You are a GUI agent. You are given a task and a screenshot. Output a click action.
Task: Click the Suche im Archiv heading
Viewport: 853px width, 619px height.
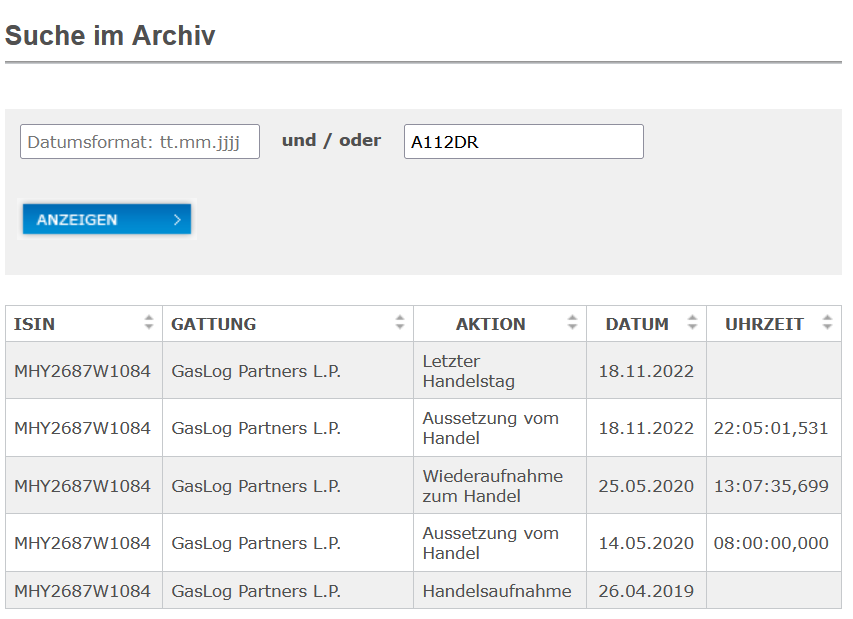(110, 36)
